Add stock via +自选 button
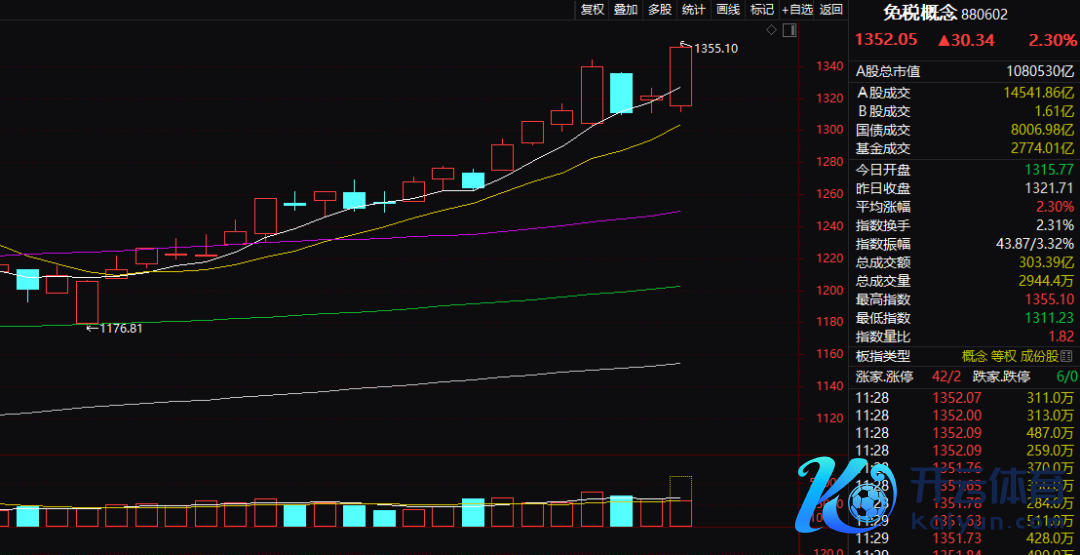The width and height of the screenshot is (1080, 555). [797, 10]
